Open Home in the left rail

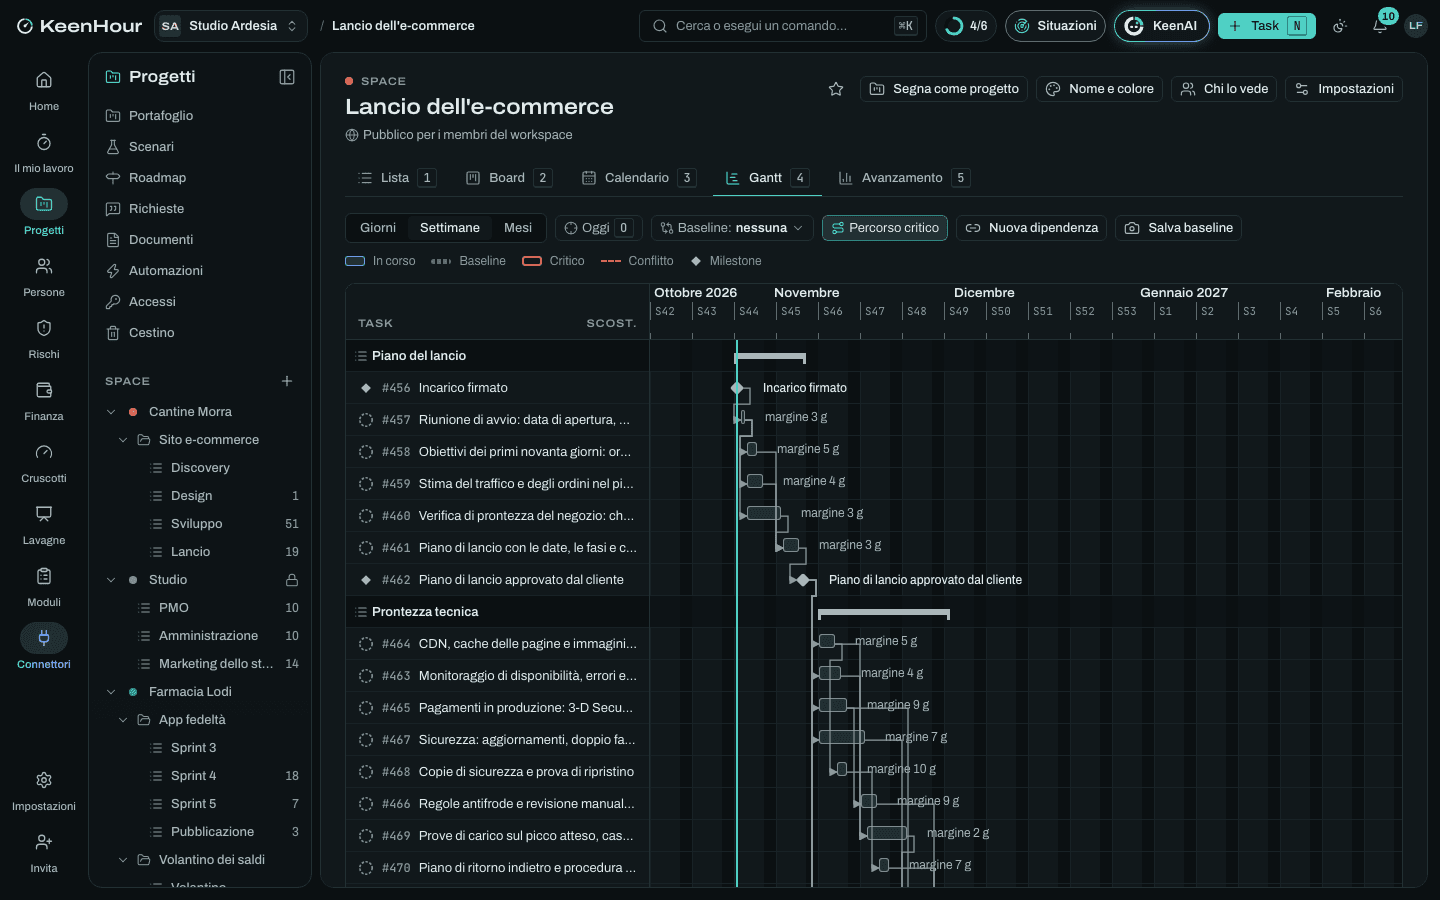click(44, 90)
